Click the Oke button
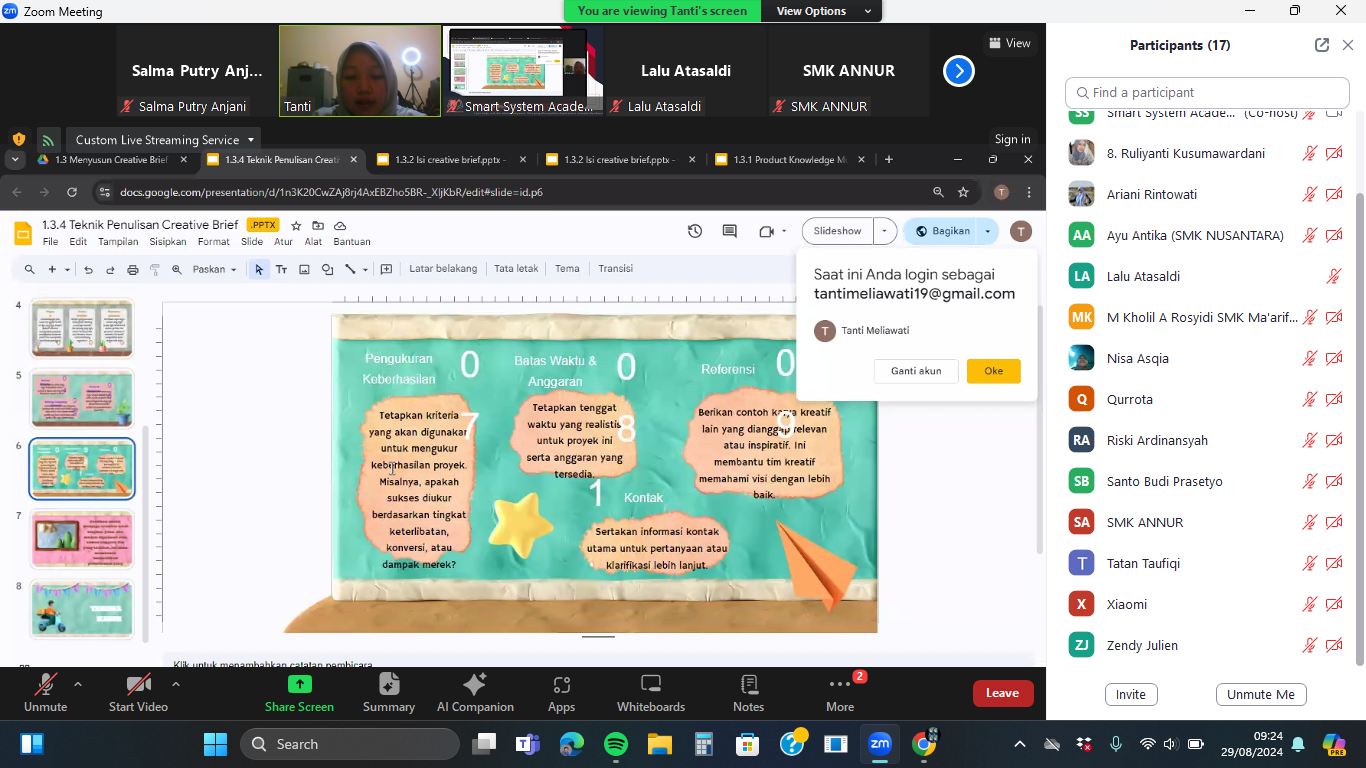This screenshot has width=1366, height=768. click(993, 371)
